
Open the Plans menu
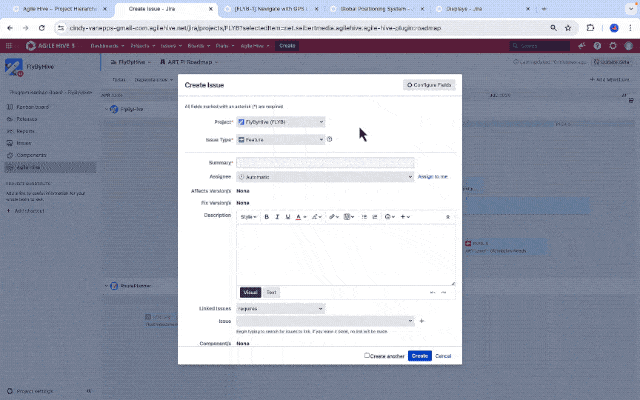click(x=225, y=46)
